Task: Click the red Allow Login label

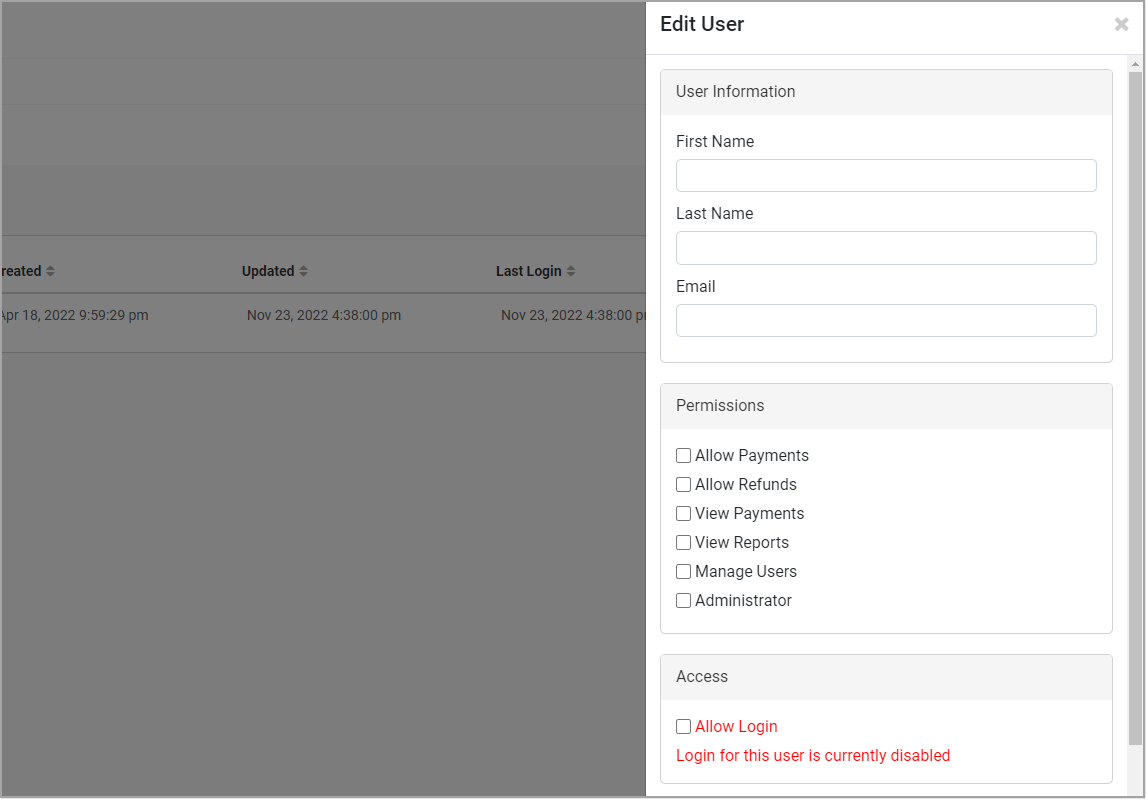Action: pyautogui.click(x=736, y=726)
